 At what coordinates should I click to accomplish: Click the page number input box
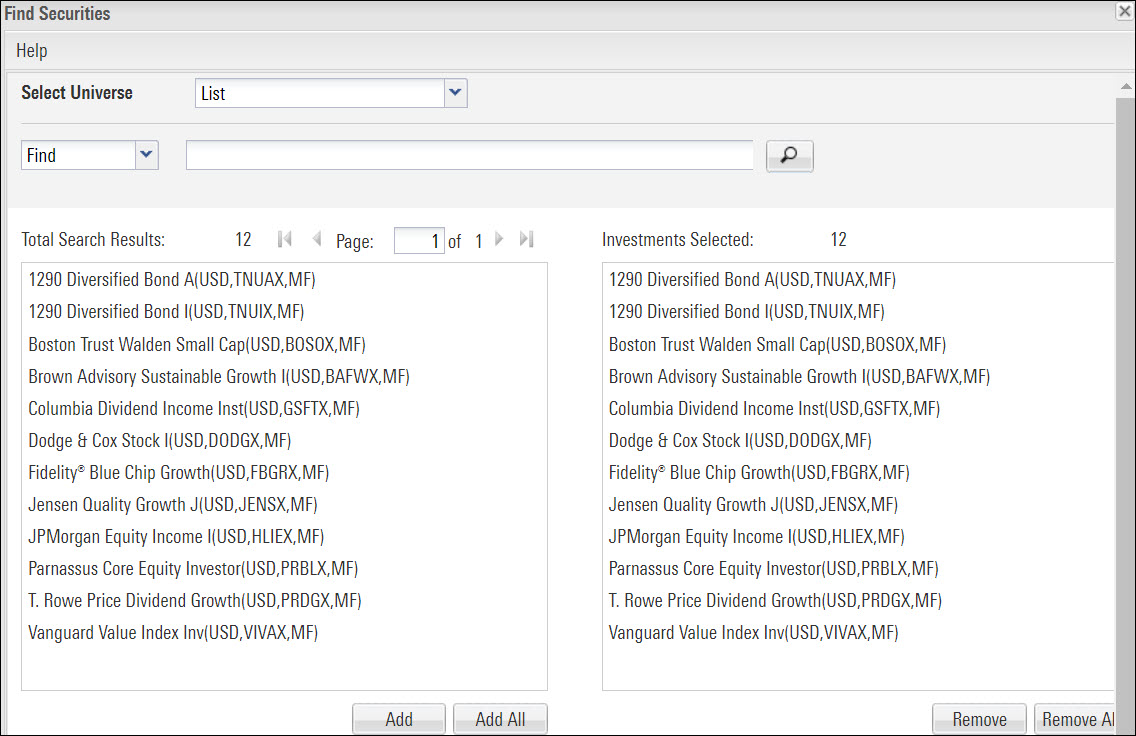coord(419,241)
